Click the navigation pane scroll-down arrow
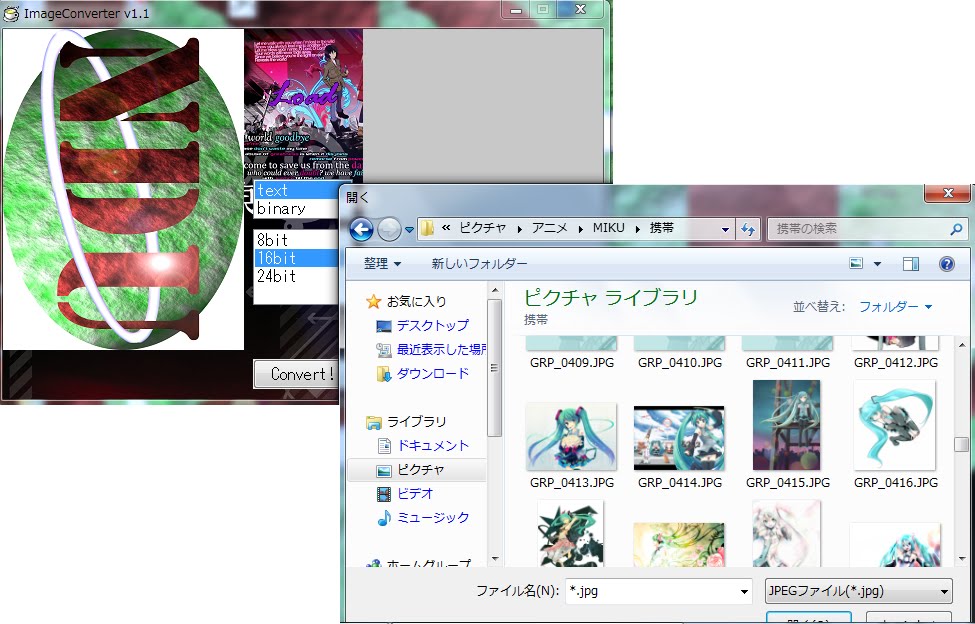 coord(494,559)
